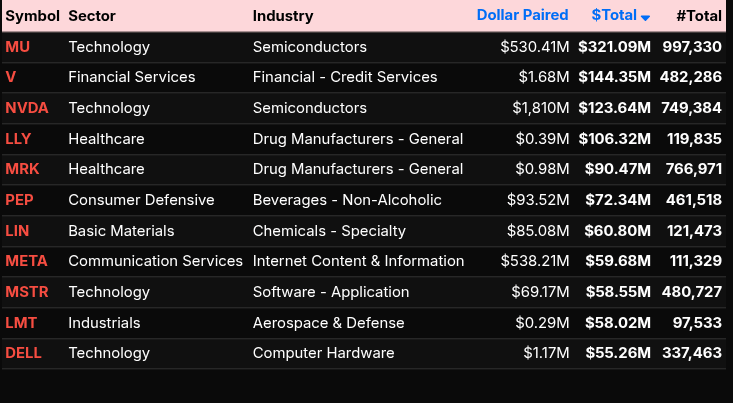
Task: Open the MRK ticker link
Action: (22, 169)
